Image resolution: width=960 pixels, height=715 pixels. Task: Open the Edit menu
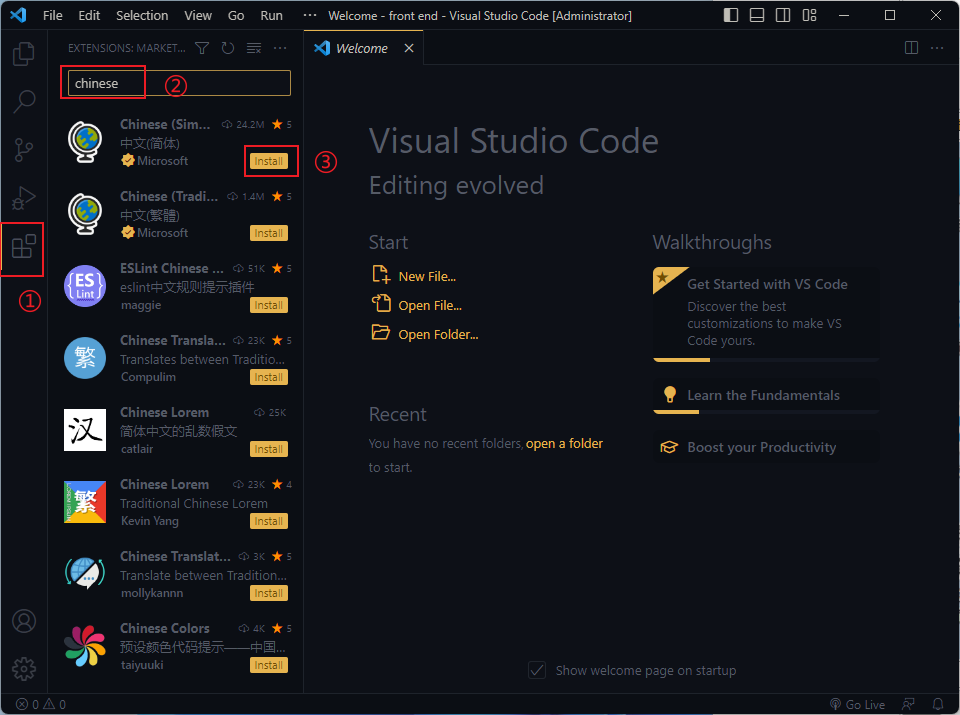89,16
